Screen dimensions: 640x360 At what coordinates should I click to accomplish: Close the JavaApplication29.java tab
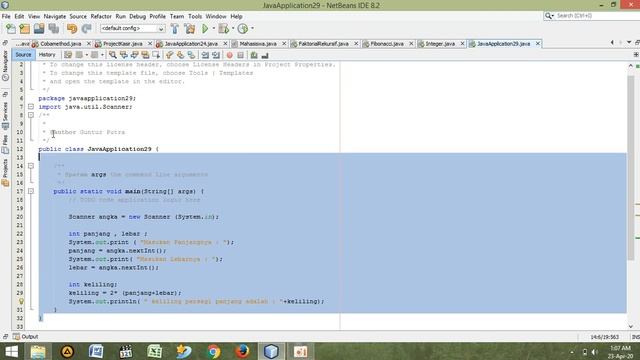(538, 44)
